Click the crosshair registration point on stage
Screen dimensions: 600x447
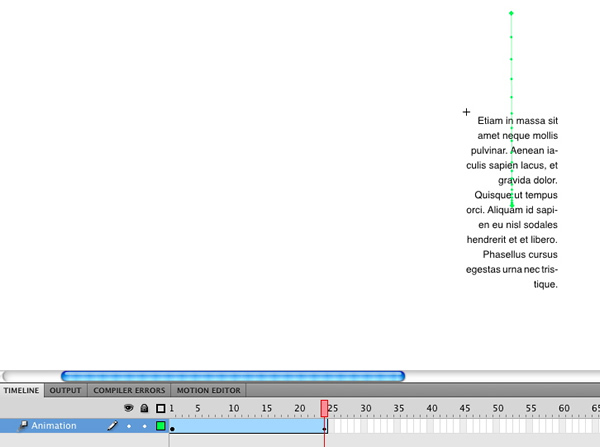pyautogui.click(x=466, y=112)
